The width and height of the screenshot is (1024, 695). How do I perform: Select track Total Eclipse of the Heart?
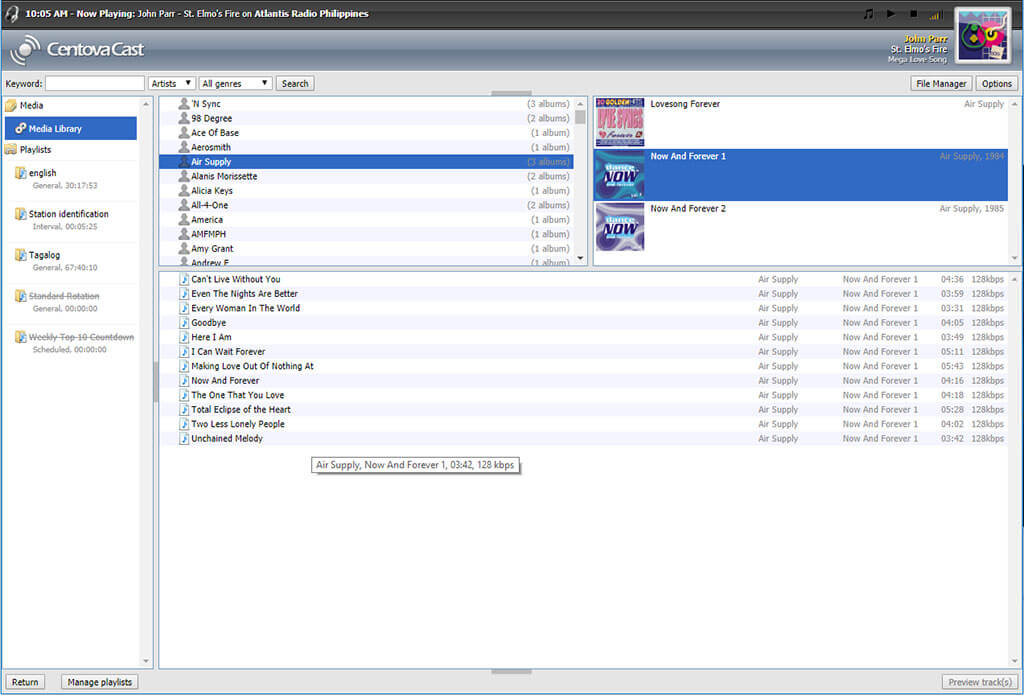click(583, 410)
